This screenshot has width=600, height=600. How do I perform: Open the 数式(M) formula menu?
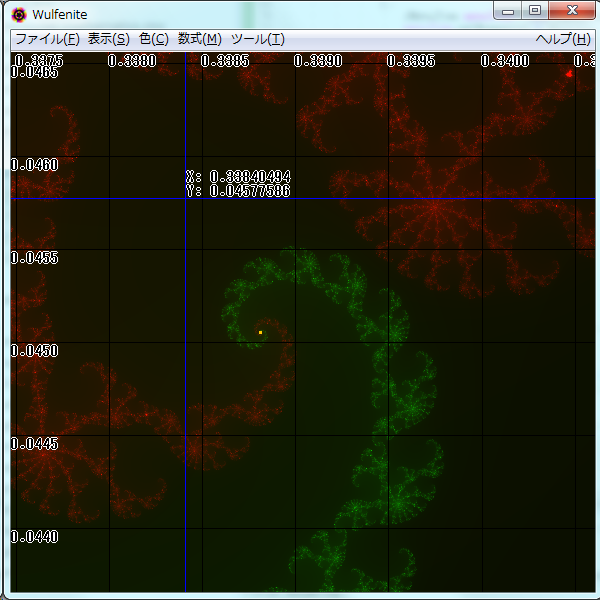[x=199, y=39]
